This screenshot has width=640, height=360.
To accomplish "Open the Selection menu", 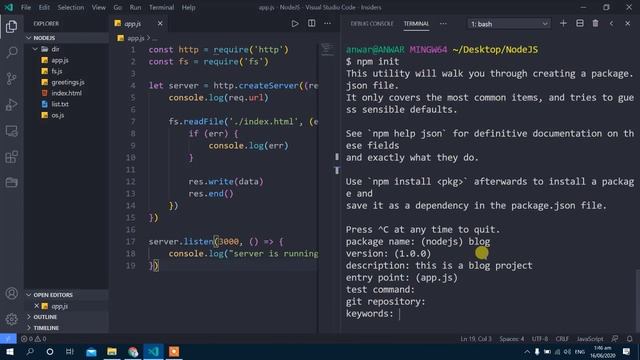I will pos(71,7).
